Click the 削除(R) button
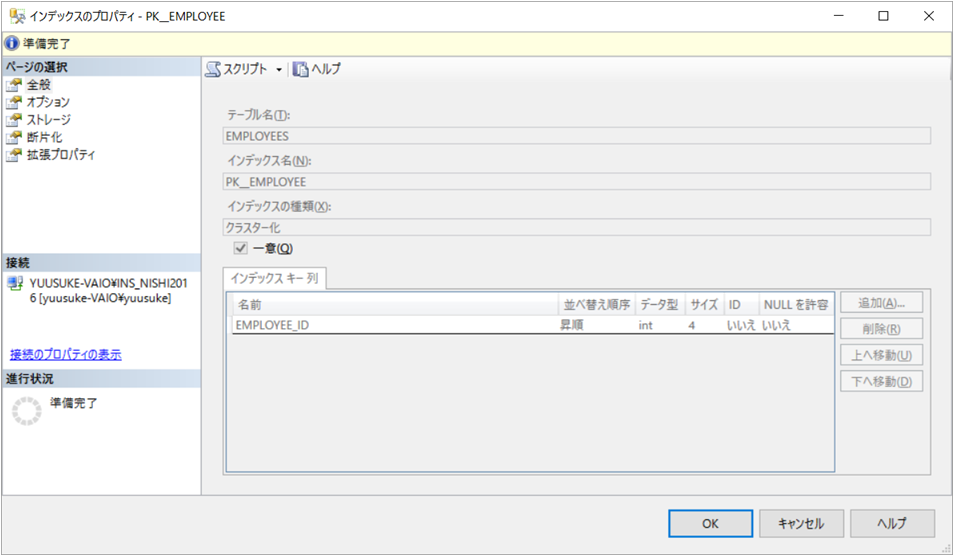This screenshot has width=954, height=556. (x=882, y=329)
